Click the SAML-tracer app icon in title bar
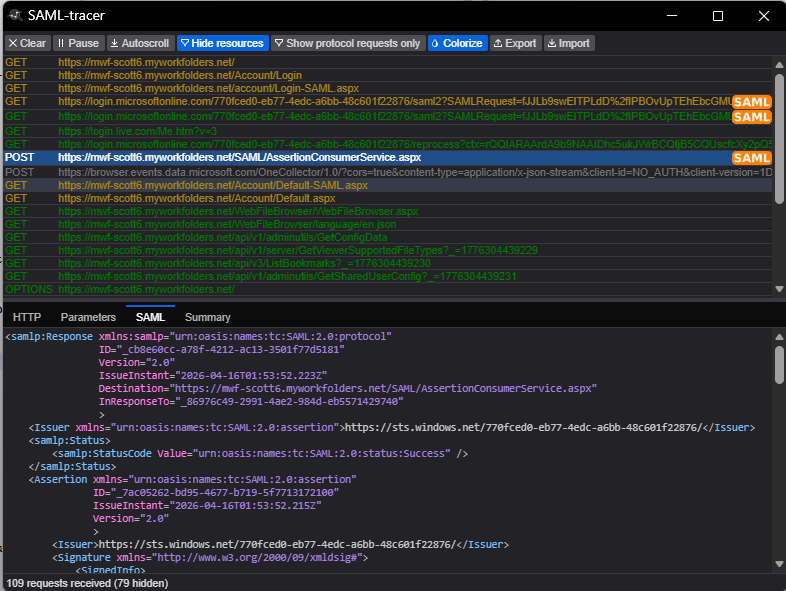The image size is (786, 591). (x=15, y=16)
